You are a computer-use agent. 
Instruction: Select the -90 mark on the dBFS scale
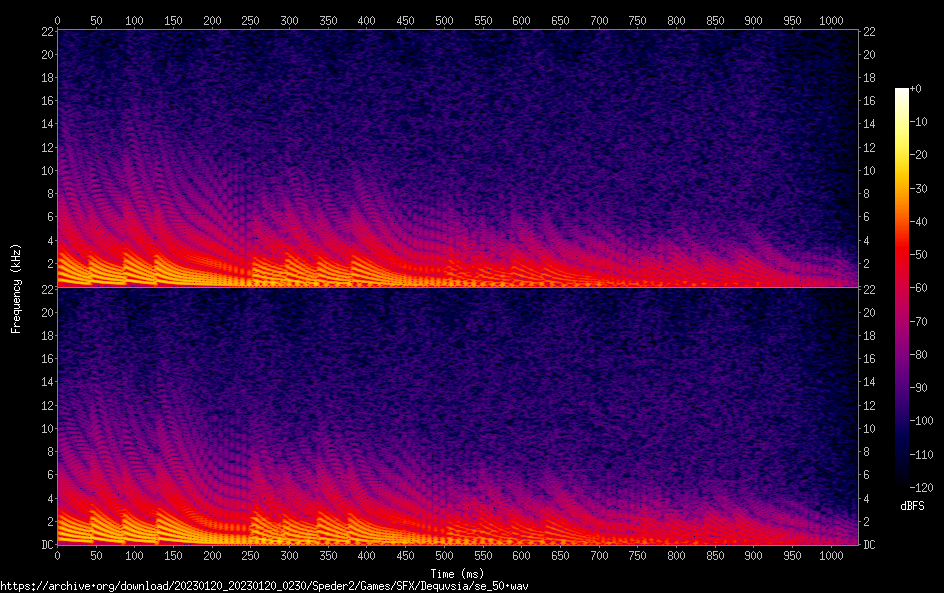point(918,388)
